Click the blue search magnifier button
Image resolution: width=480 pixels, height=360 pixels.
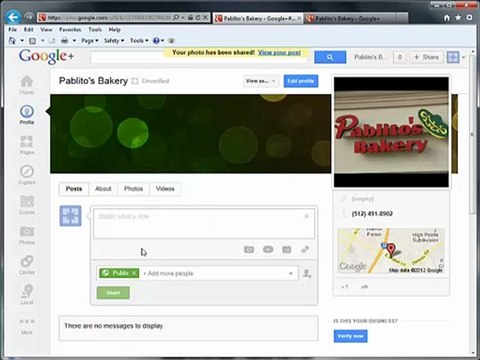(x=330, y=57)
